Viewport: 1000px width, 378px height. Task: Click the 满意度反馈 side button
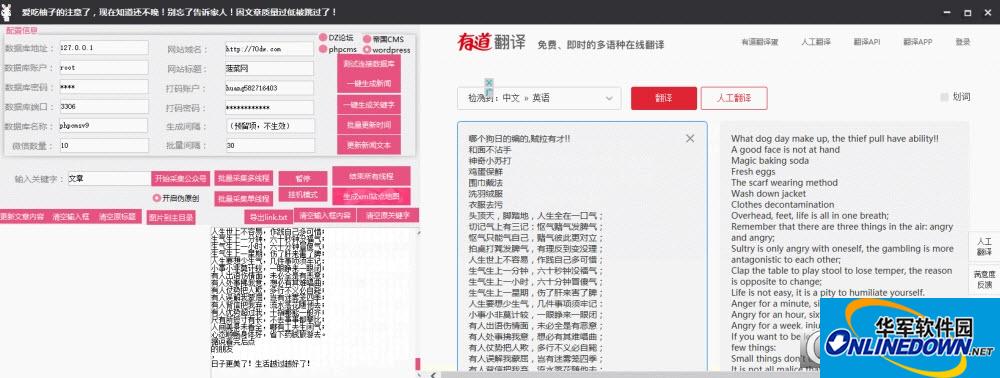984,279
